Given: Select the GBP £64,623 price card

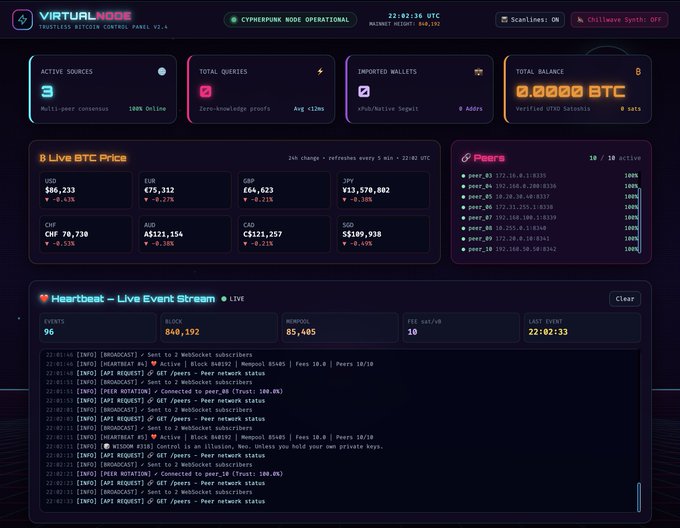Looking at the screenshot, I should click(284, 190).
